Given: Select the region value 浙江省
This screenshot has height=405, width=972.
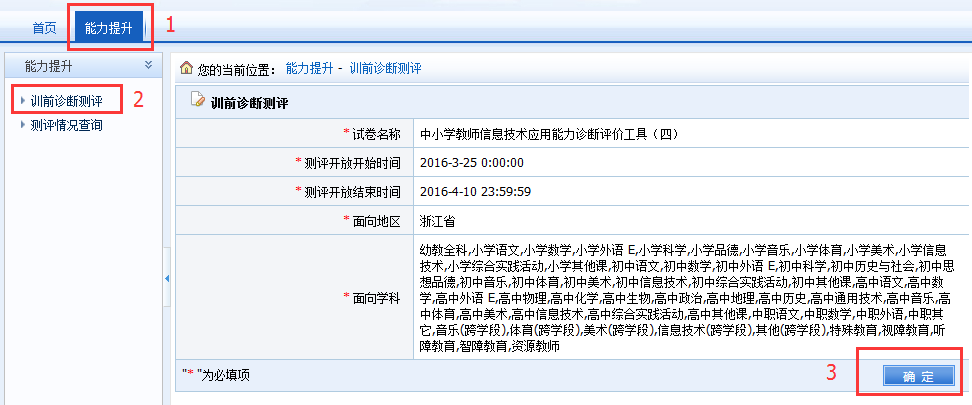Looking at the screenshot, I should point(439,221).
